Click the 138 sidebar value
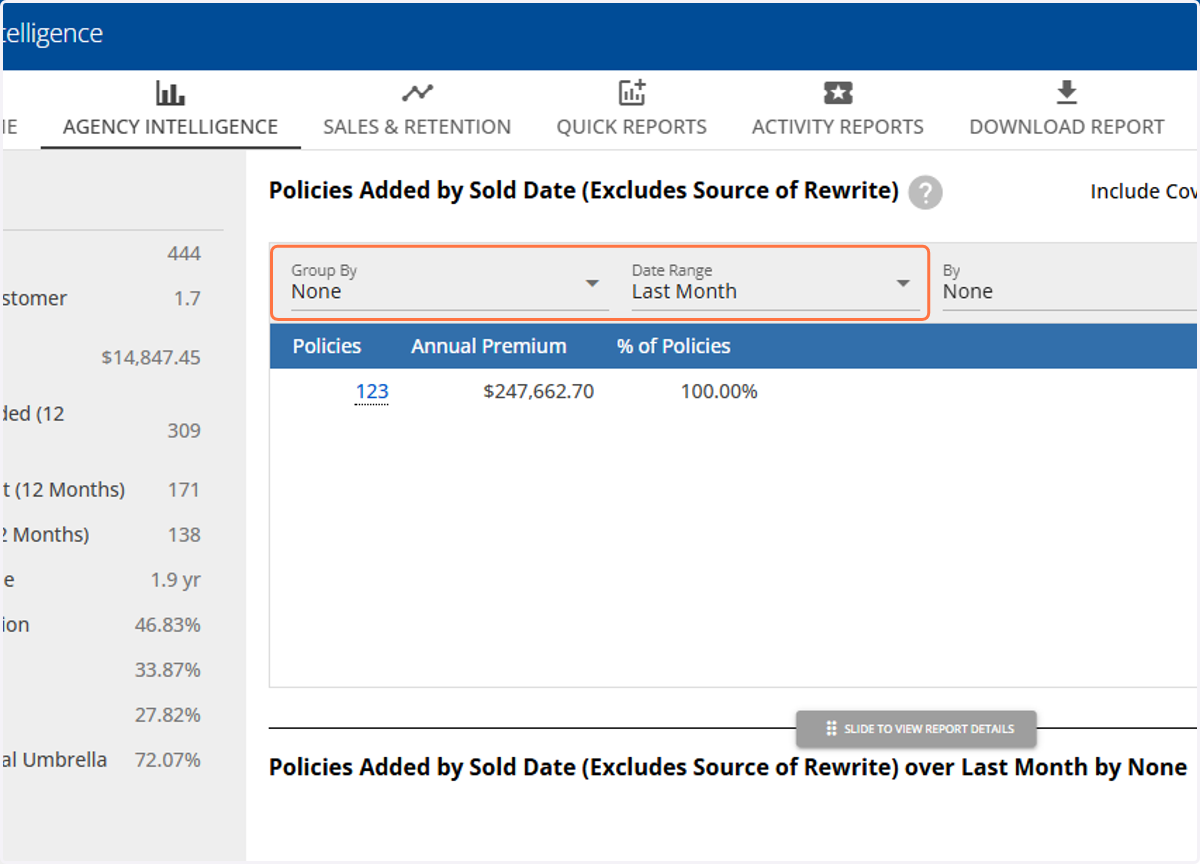 [184, 535]
